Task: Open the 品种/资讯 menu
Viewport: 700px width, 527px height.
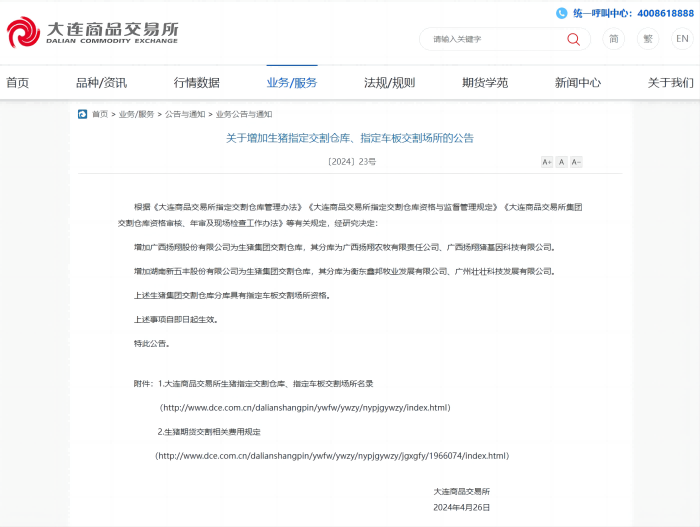Action: click(101, 83)
